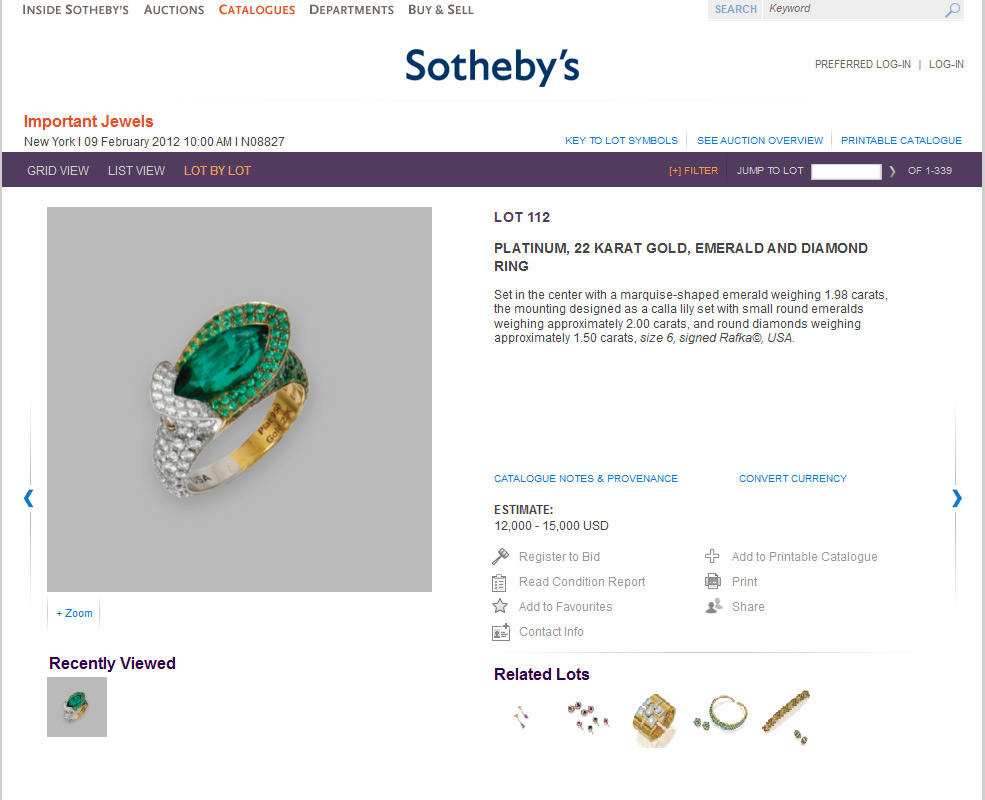Switch to List View
985x800 pixels.
[x=136, y=171]
